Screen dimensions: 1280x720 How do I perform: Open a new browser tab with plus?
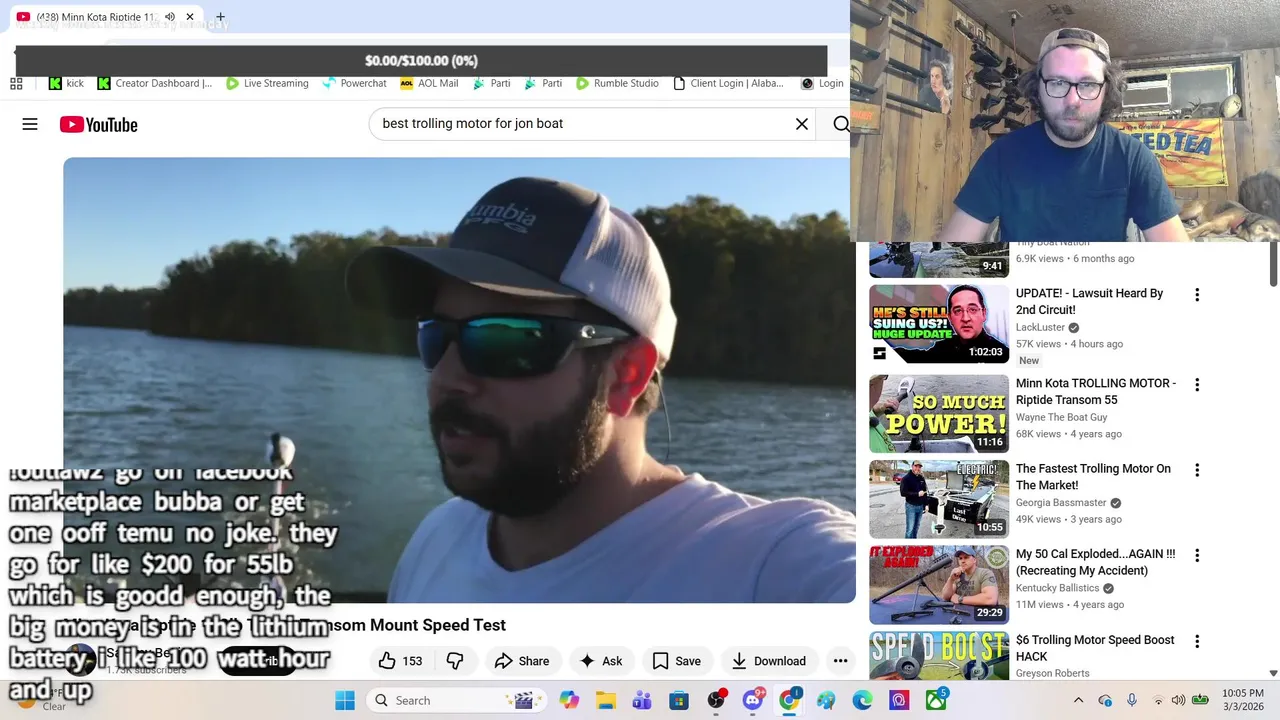pyautogui.click(x=220, y=17)
